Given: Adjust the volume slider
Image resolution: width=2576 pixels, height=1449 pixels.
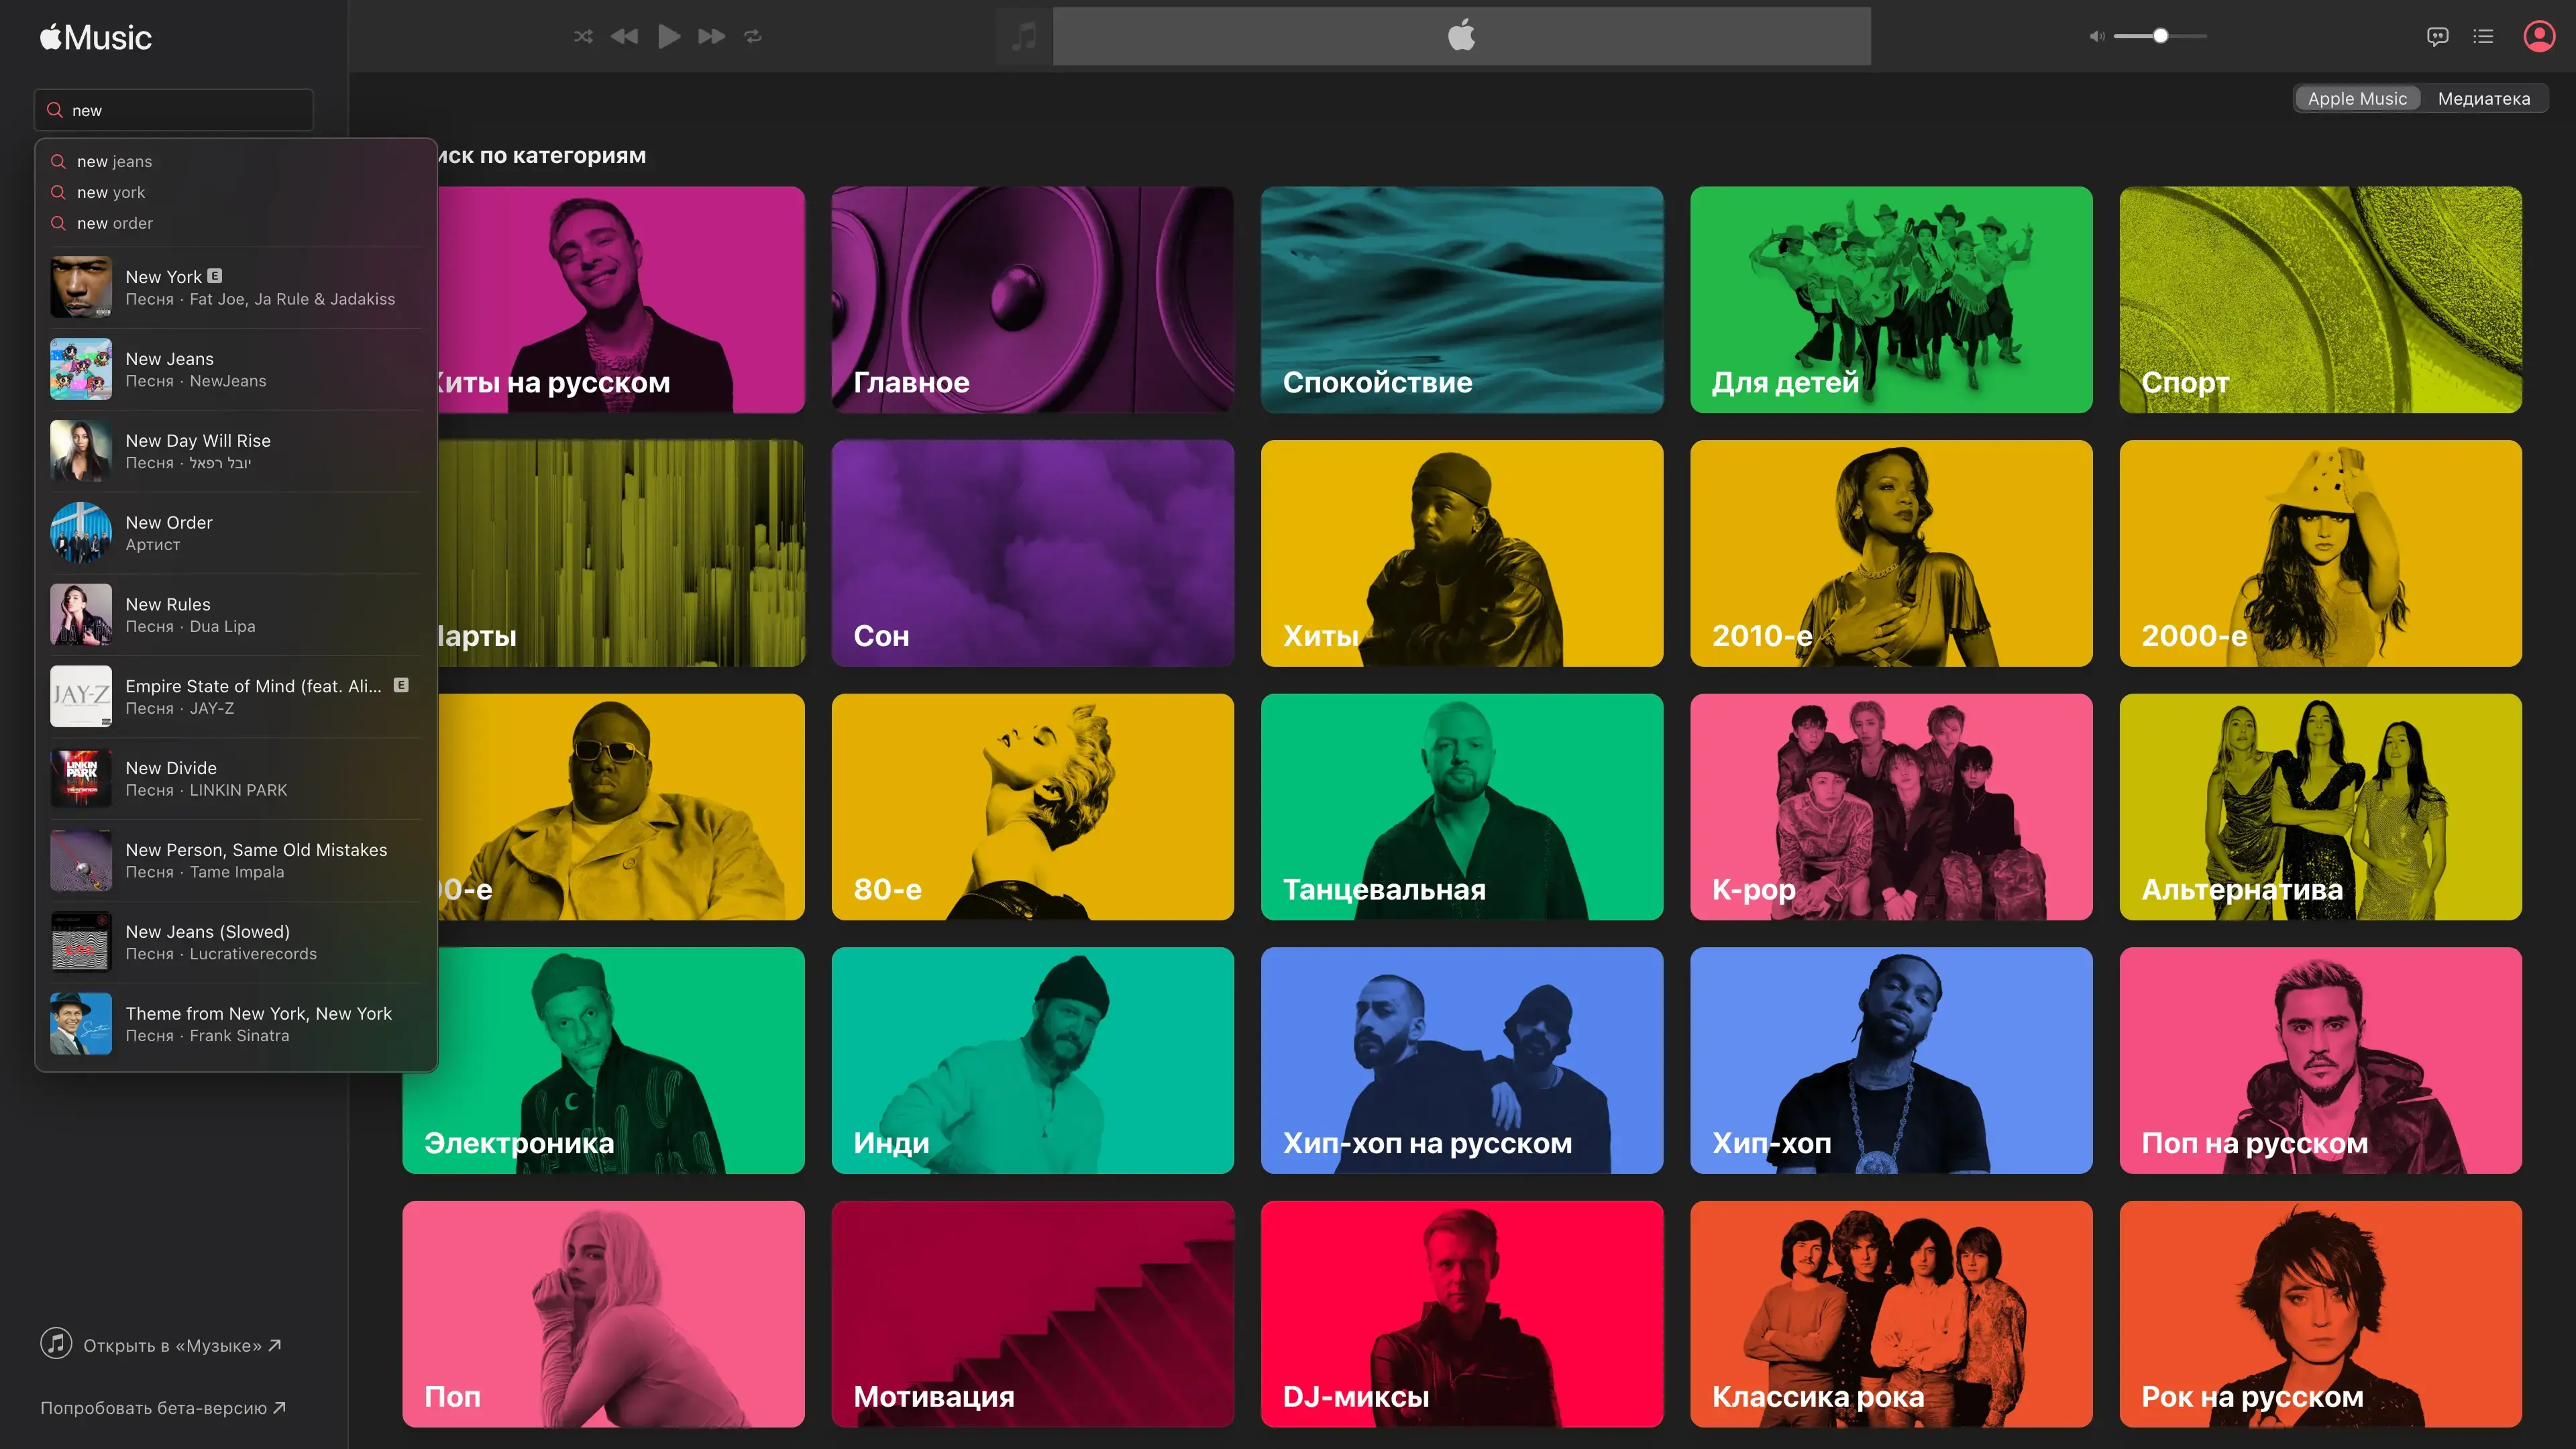Looking at the screenshot, I should point(2160,37).
